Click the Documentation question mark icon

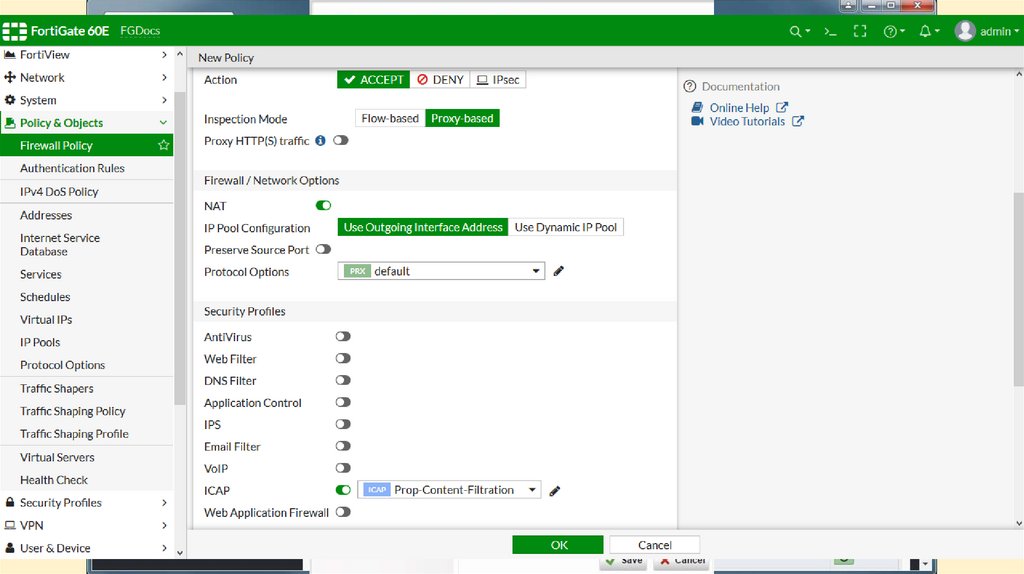[690, 86]
